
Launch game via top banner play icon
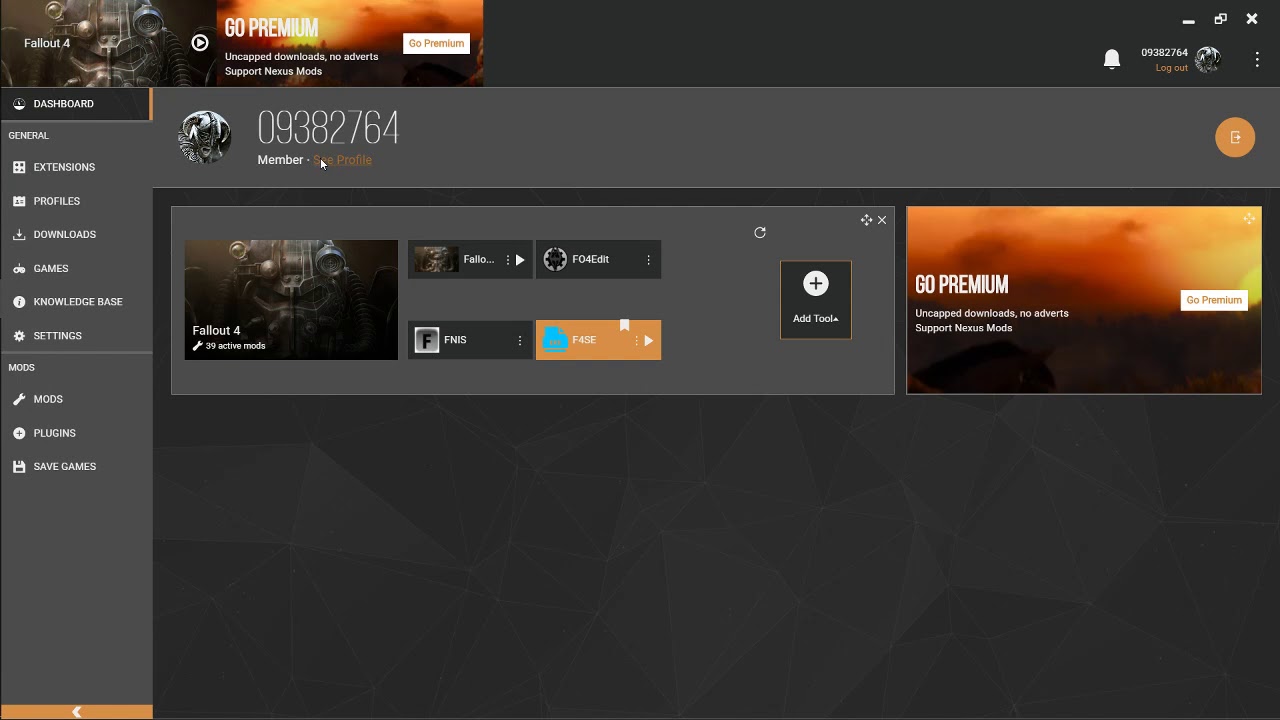point(200,43)
